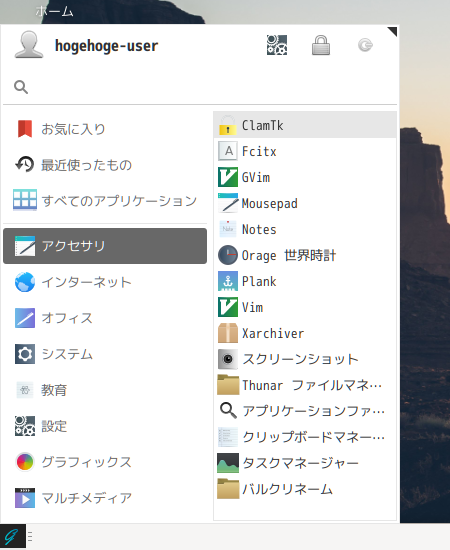Viewport: 450px width, 550px height.
Task: Select the グラフィックス category
Action: pos(105,462)
